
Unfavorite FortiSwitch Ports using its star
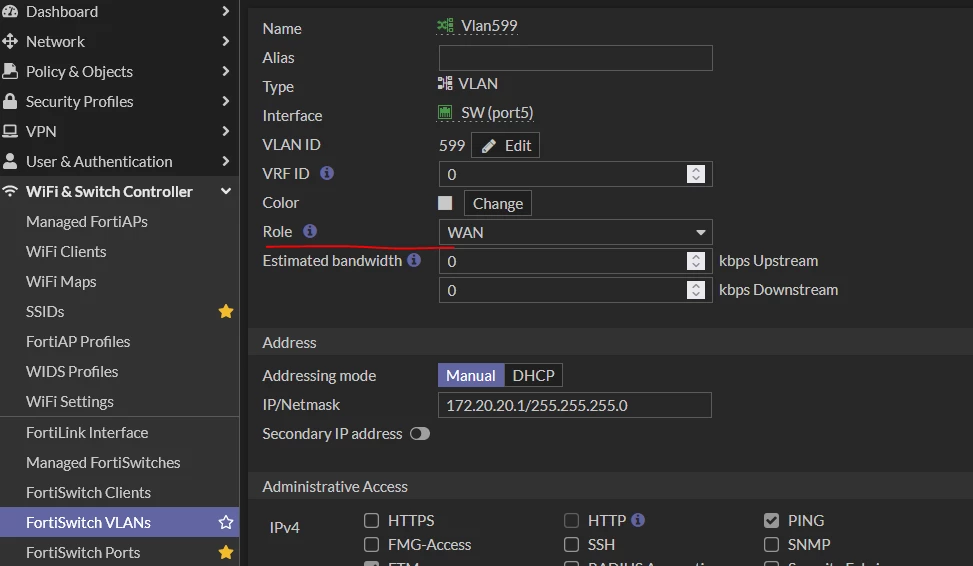pos(226,552)
